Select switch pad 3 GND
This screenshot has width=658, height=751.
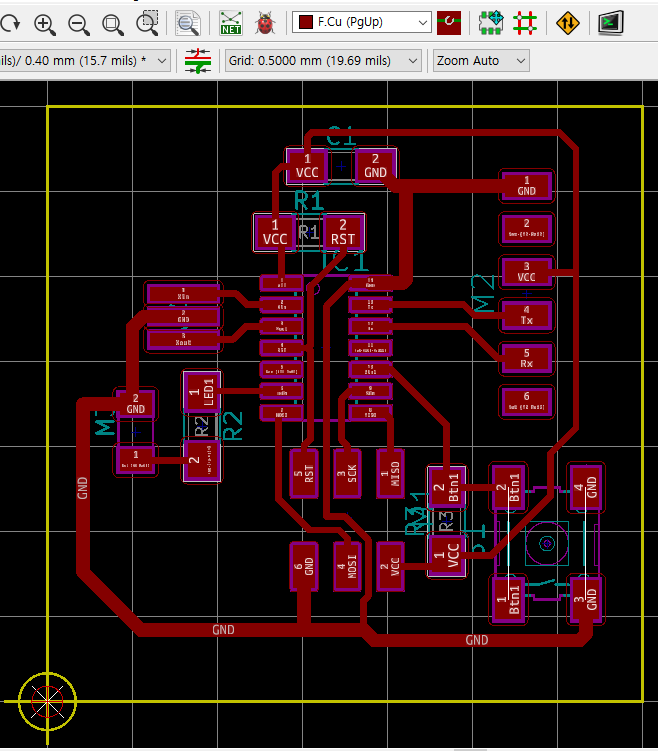click(585, 599)
